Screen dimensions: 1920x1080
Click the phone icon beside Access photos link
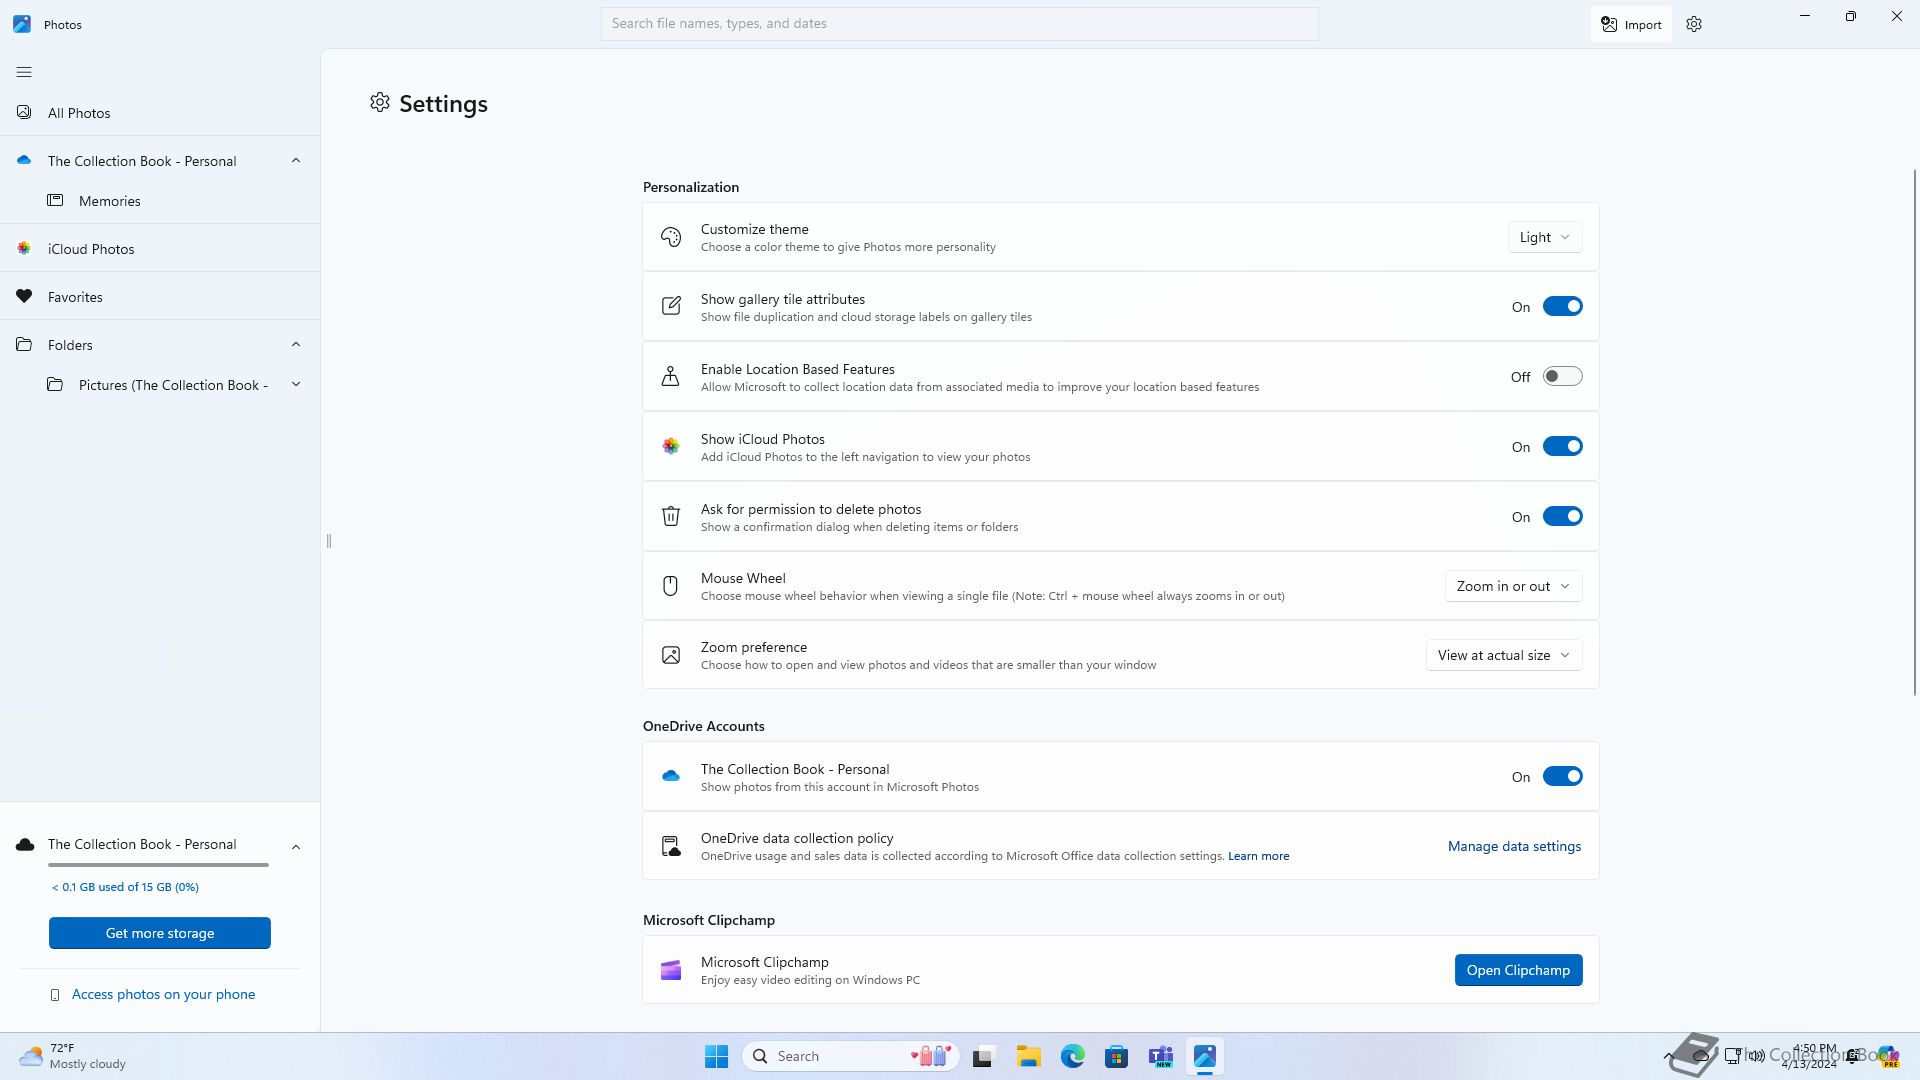click(55, 995)
